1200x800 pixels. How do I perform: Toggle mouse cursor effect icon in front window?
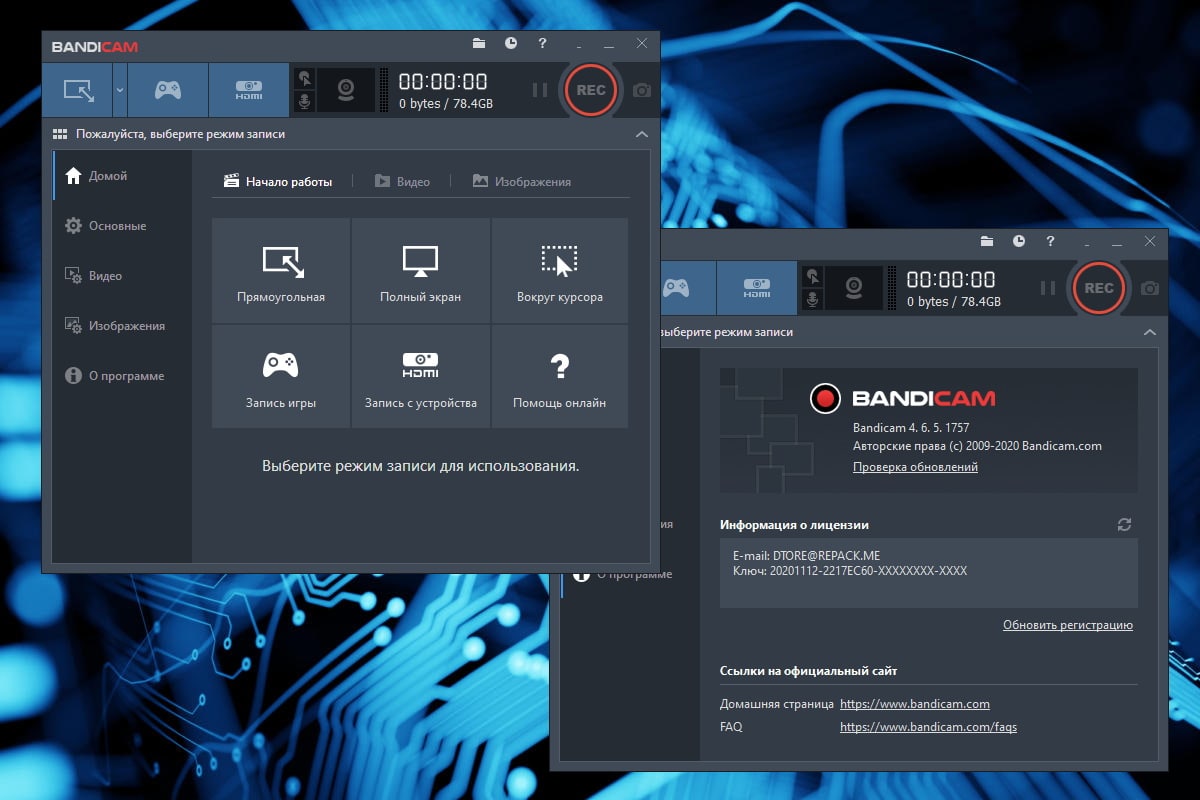tap(304, 78)
